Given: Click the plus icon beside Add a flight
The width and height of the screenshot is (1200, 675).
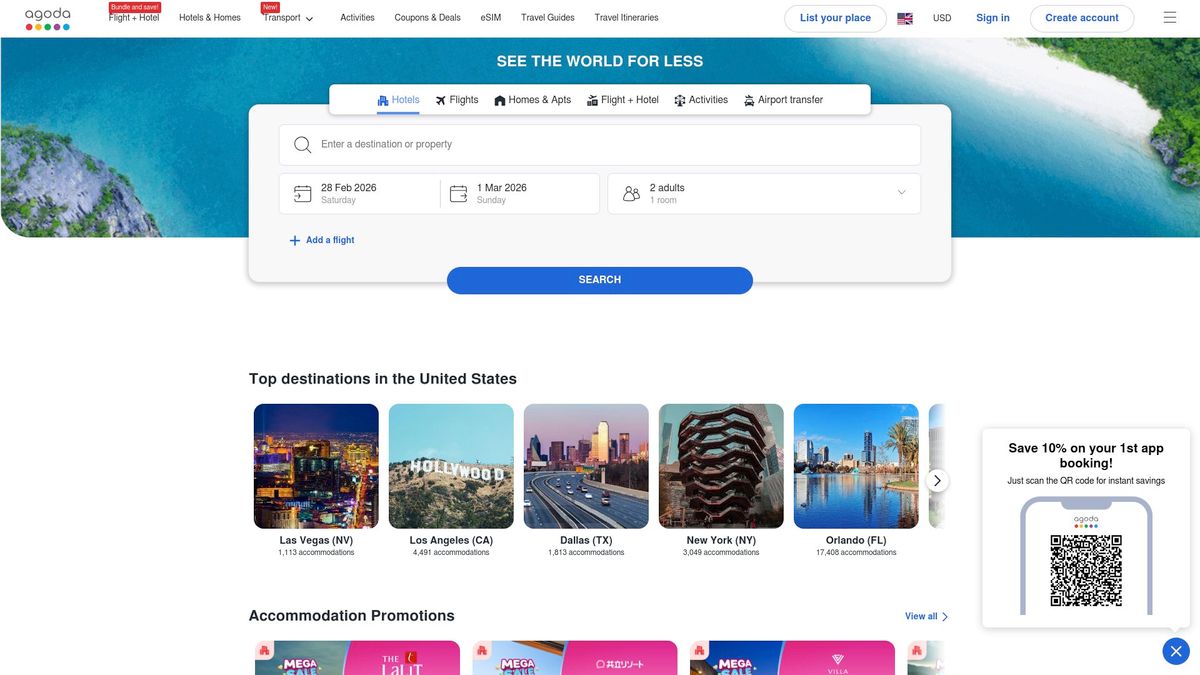Looking at the screenshot, I should (x=295, y=240).
